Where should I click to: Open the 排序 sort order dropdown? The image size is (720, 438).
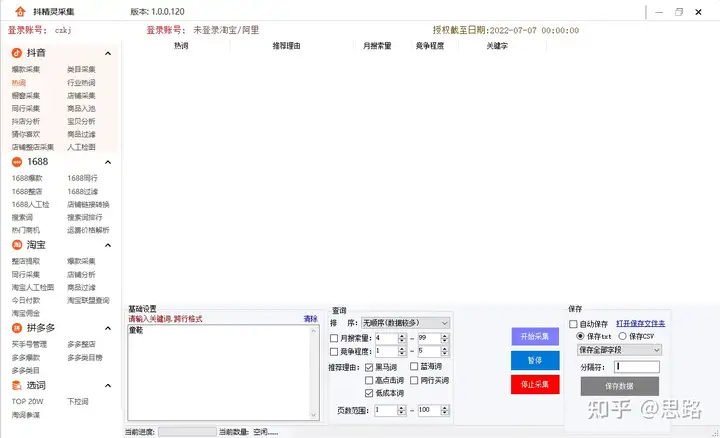(x=405, y=323)
